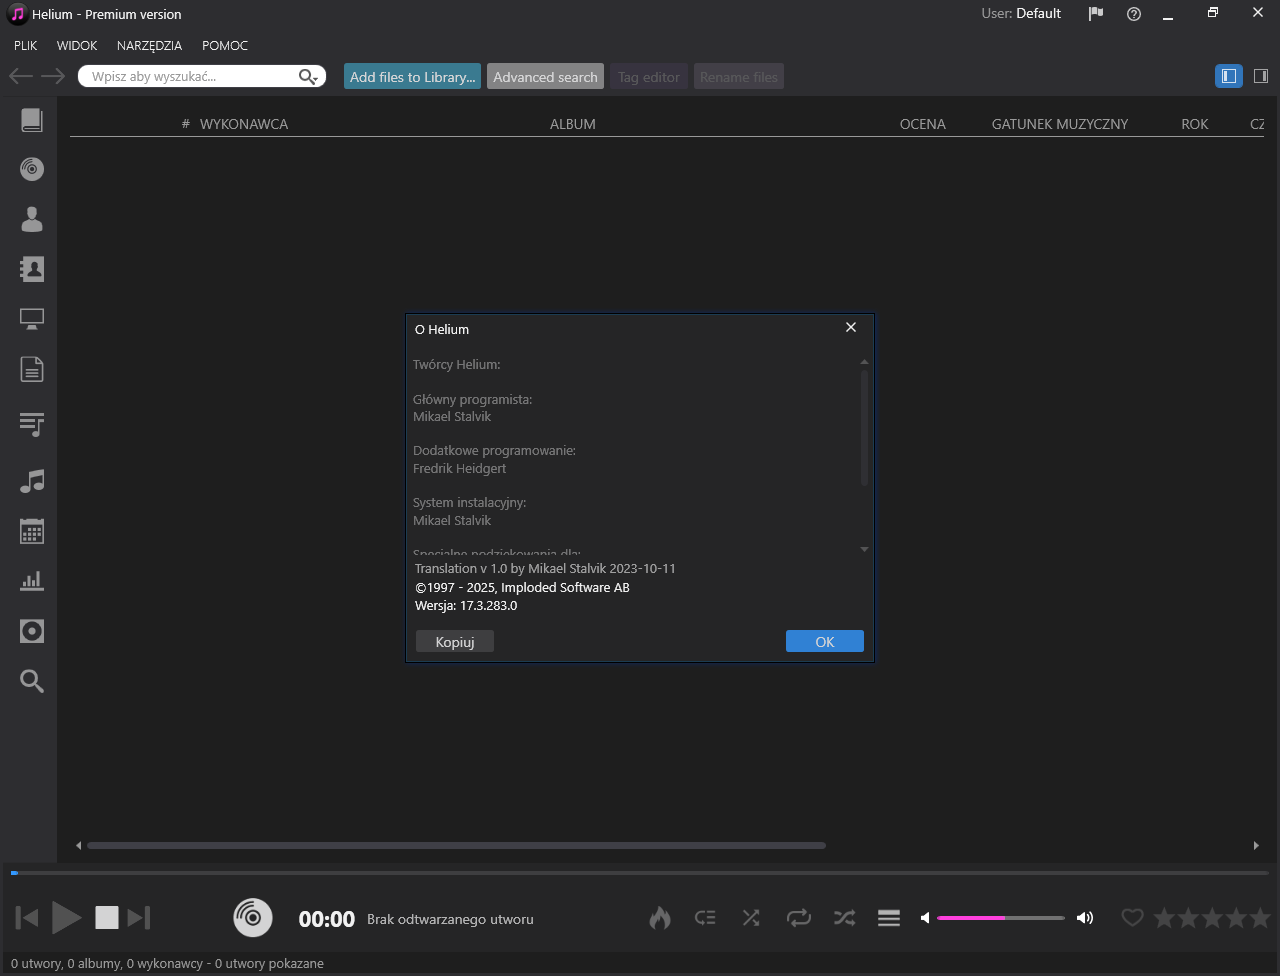This screenshot has height=976, width=1280.
Task: Go forward with the right arrow
Action: 53,76
